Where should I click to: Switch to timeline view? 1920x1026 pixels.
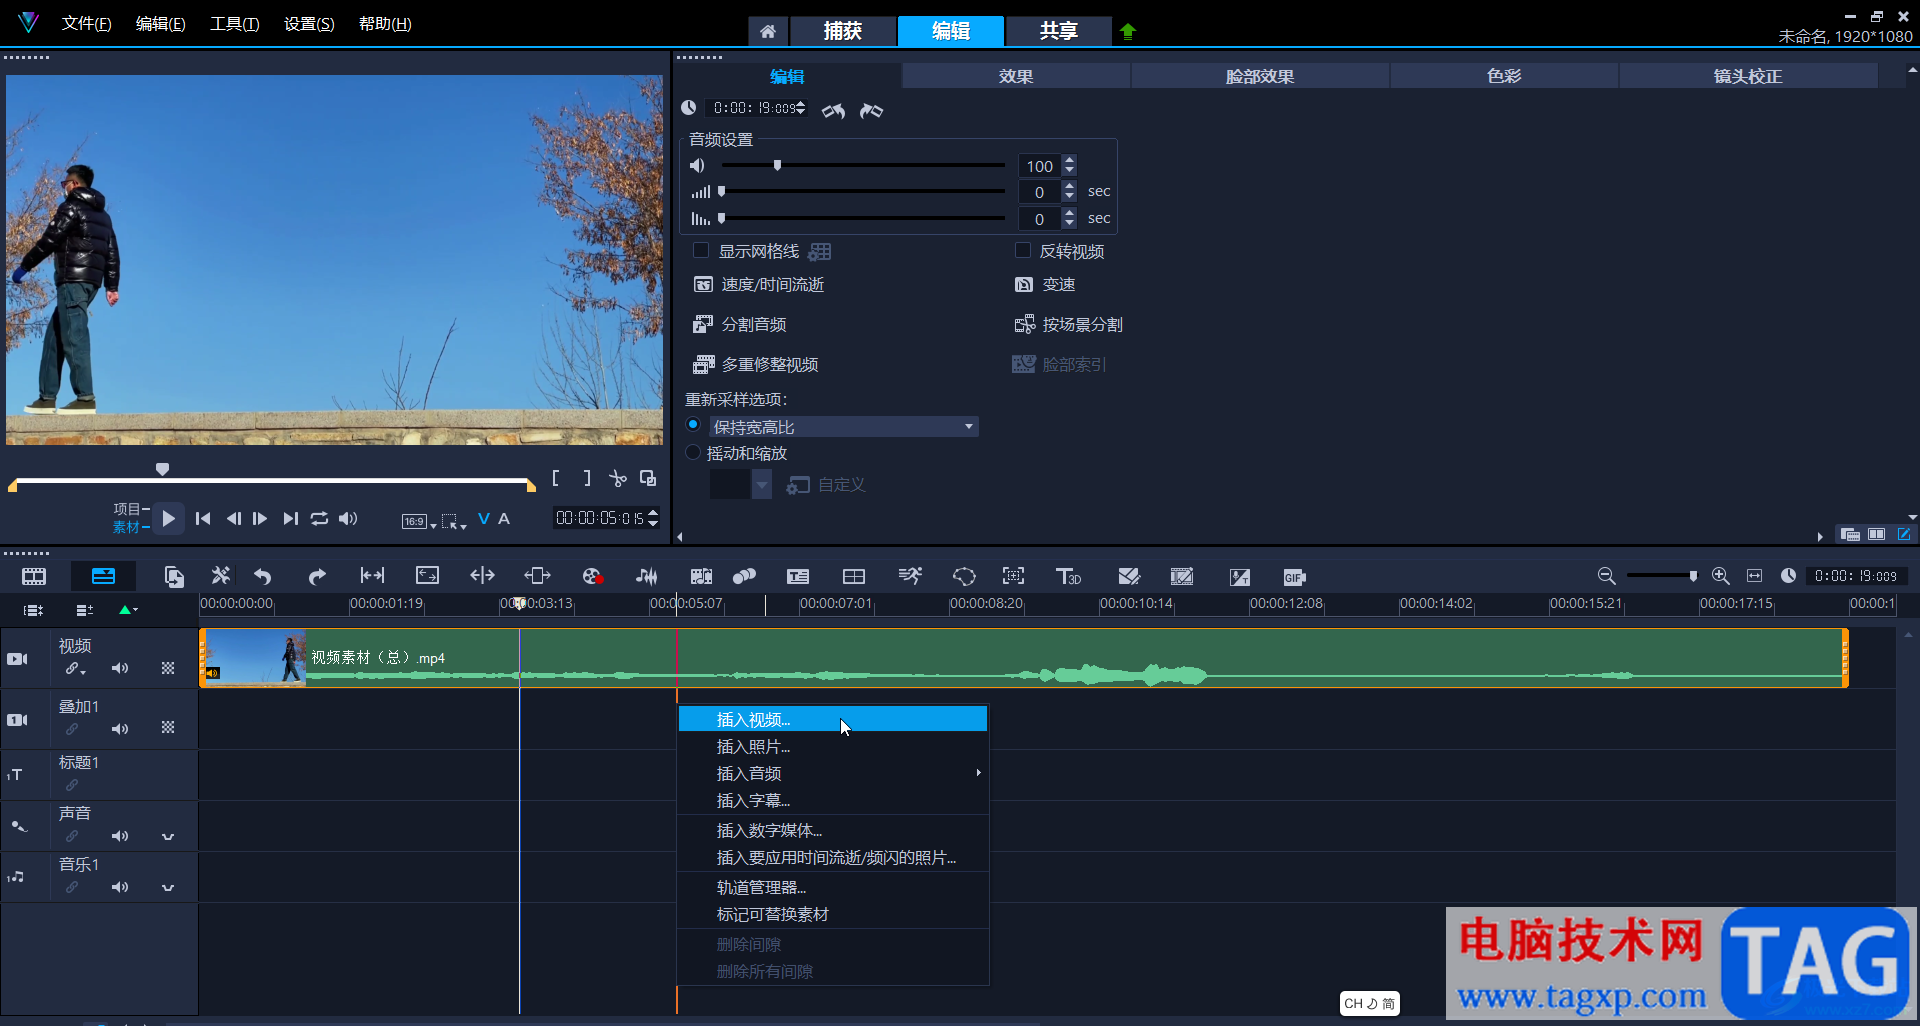pyautogui.click(x=103, y=576)
